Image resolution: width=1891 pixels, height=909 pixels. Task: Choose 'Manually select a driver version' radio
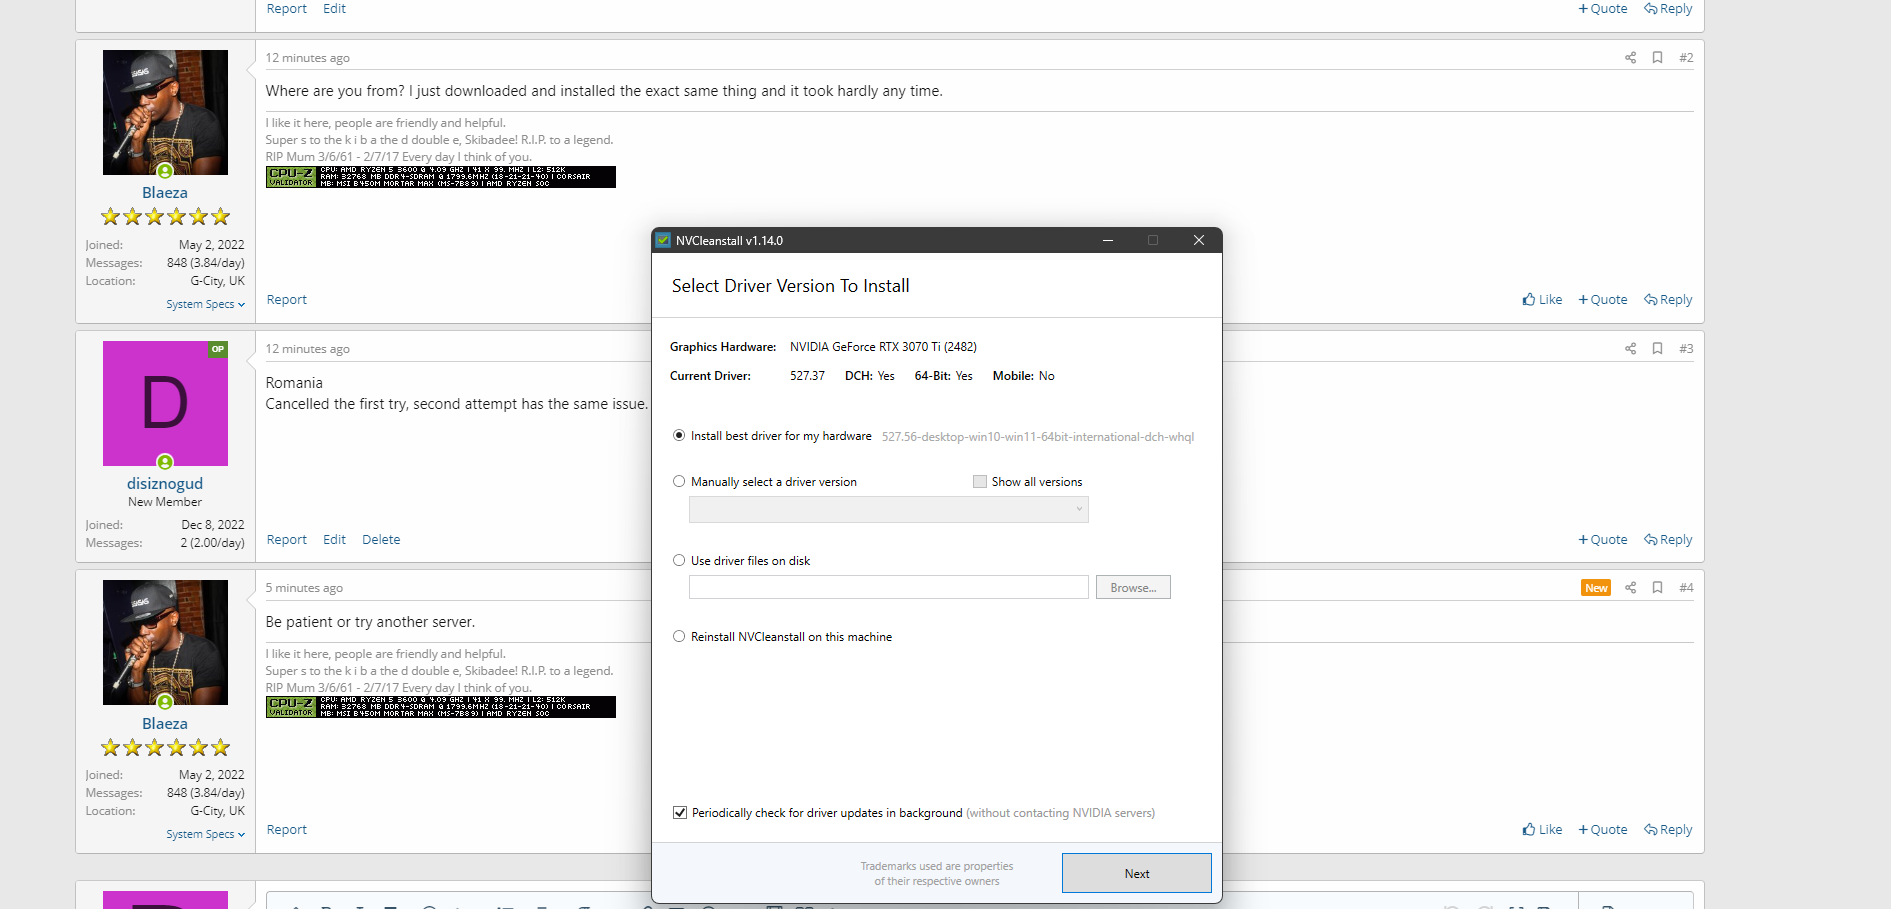tap(679, 482)
